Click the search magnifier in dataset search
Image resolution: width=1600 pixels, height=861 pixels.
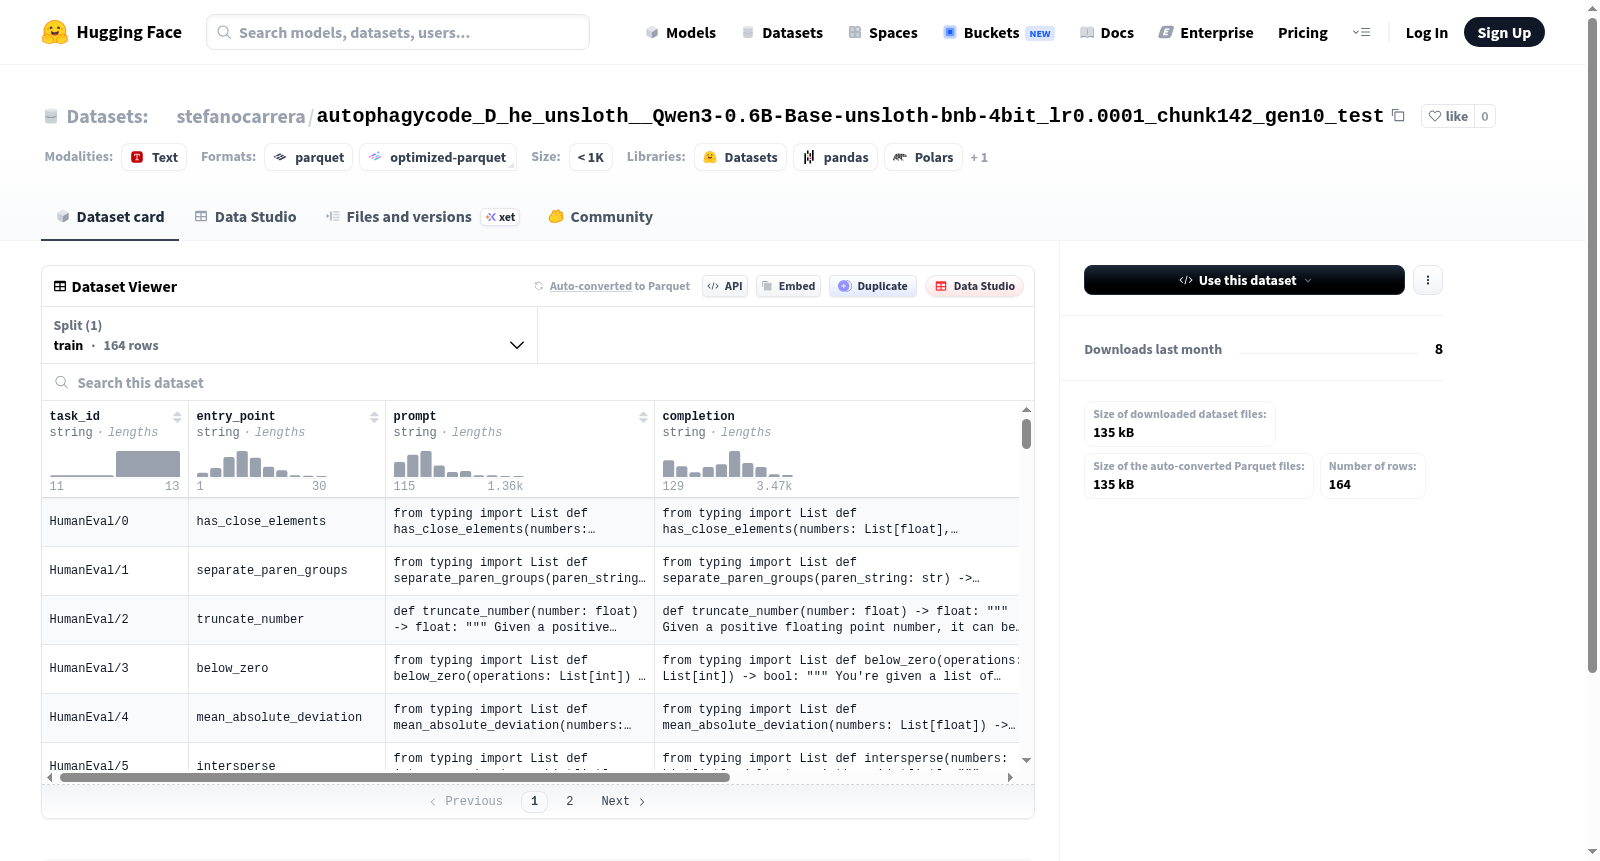(62, 382)
